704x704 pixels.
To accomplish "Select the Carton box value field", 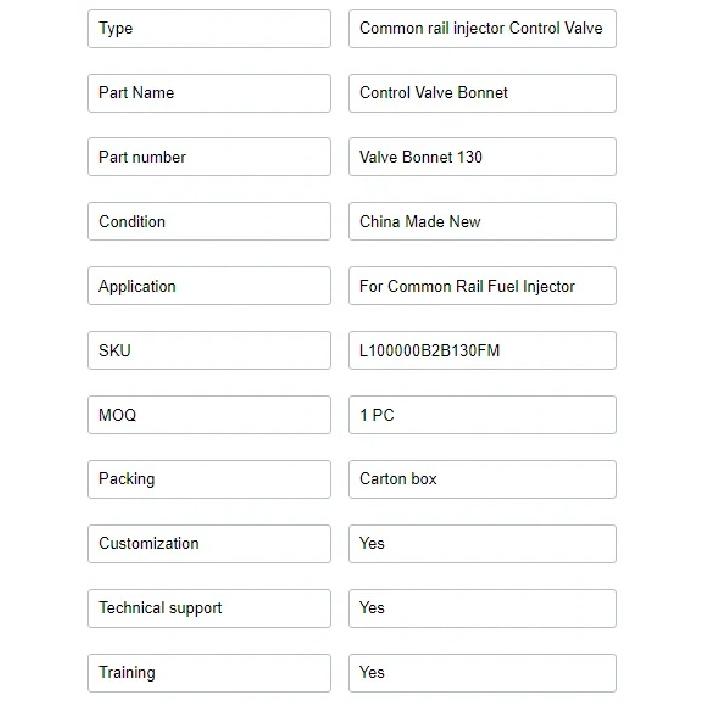I will tap(483, 480).
